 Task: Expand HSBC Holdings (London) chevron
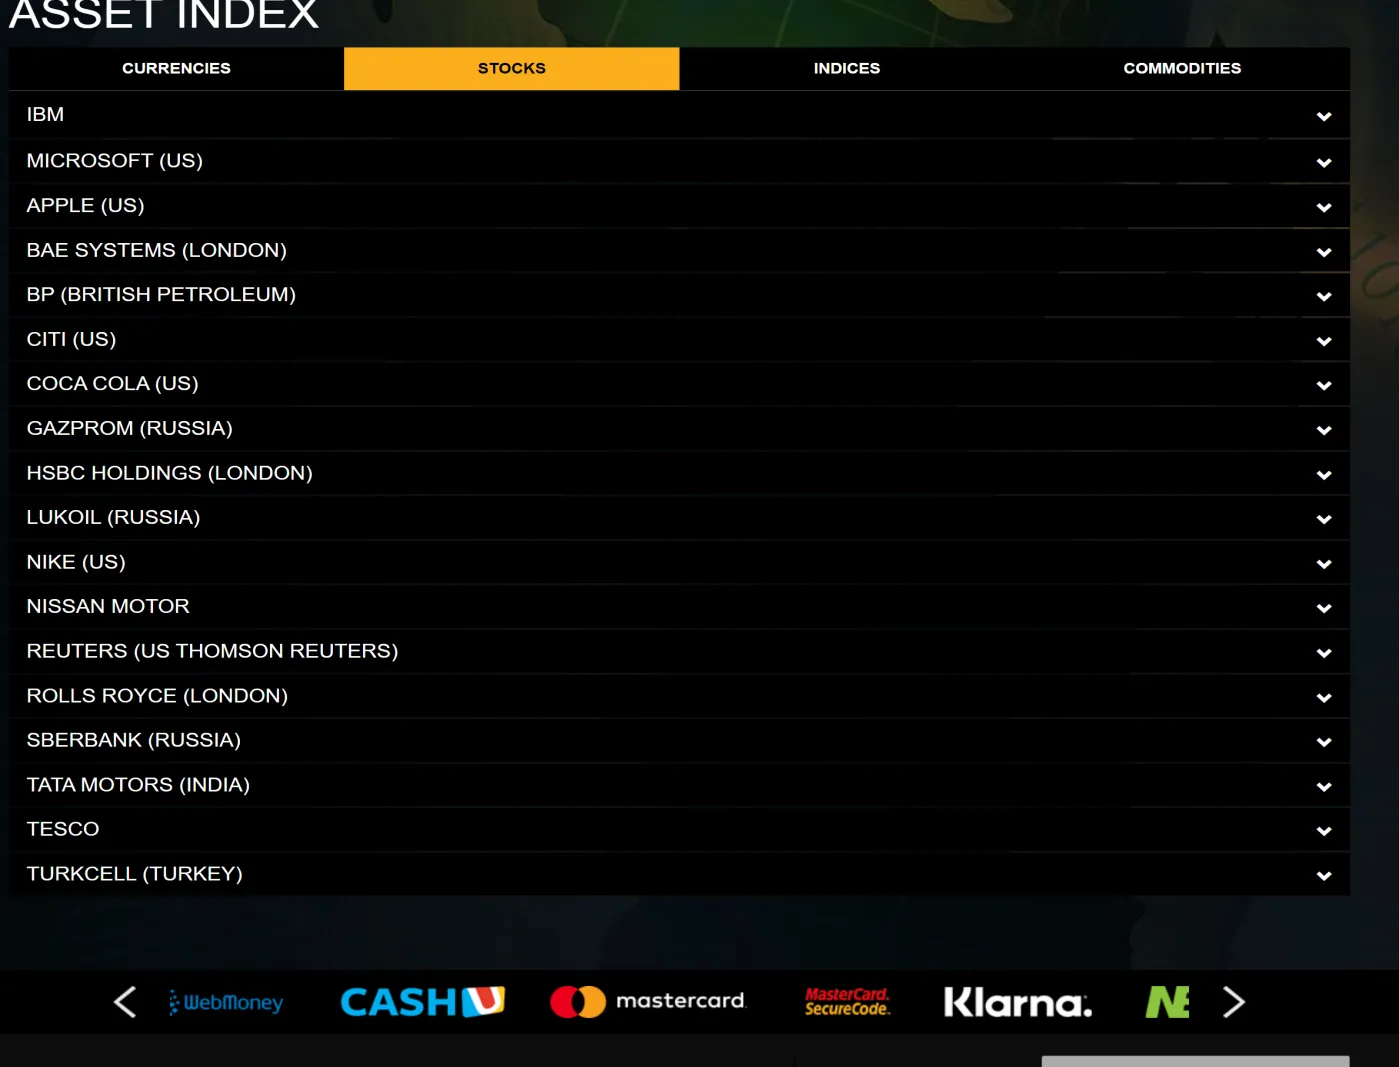1324,475
